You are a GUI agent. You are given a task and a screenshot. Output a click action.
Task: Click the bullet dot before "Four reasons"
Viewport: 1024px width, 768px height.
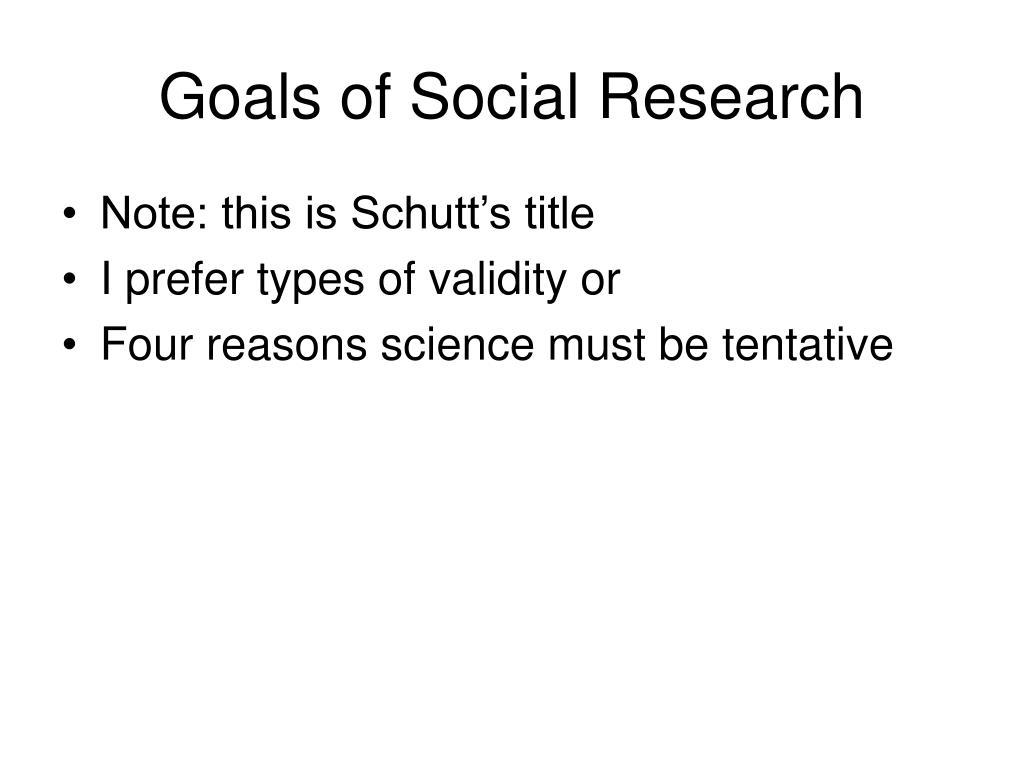click(70, 345)
